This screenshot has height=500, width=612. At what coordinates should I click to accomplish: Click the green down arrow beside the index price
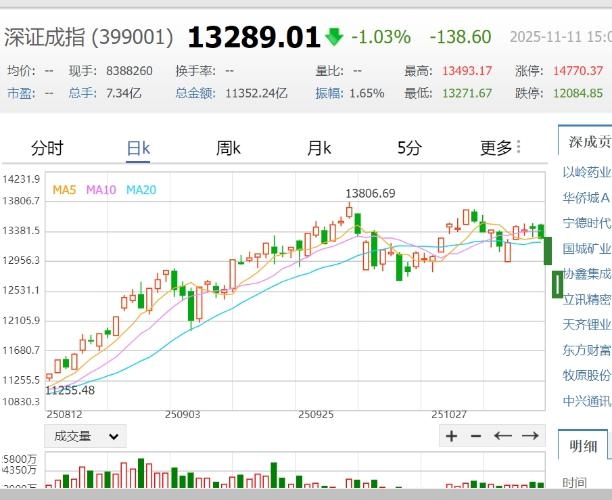pyautogui.click(x=334, y=37)
